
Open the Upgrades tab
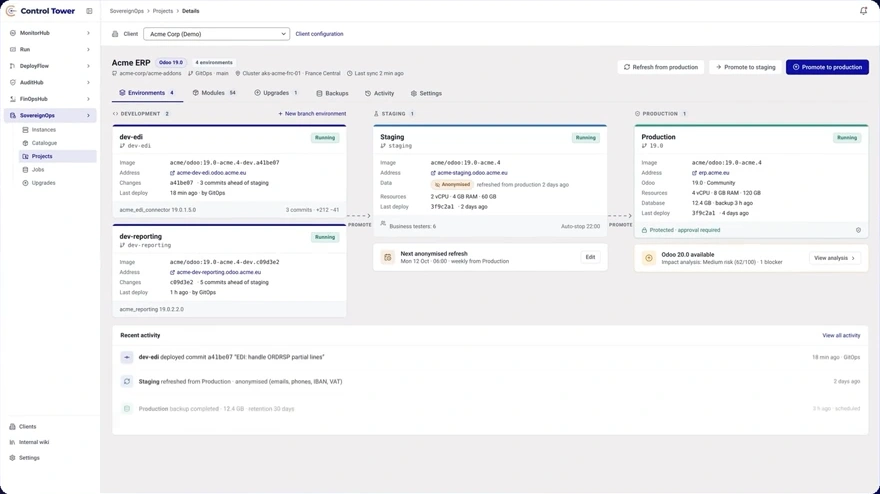(276, 93)
